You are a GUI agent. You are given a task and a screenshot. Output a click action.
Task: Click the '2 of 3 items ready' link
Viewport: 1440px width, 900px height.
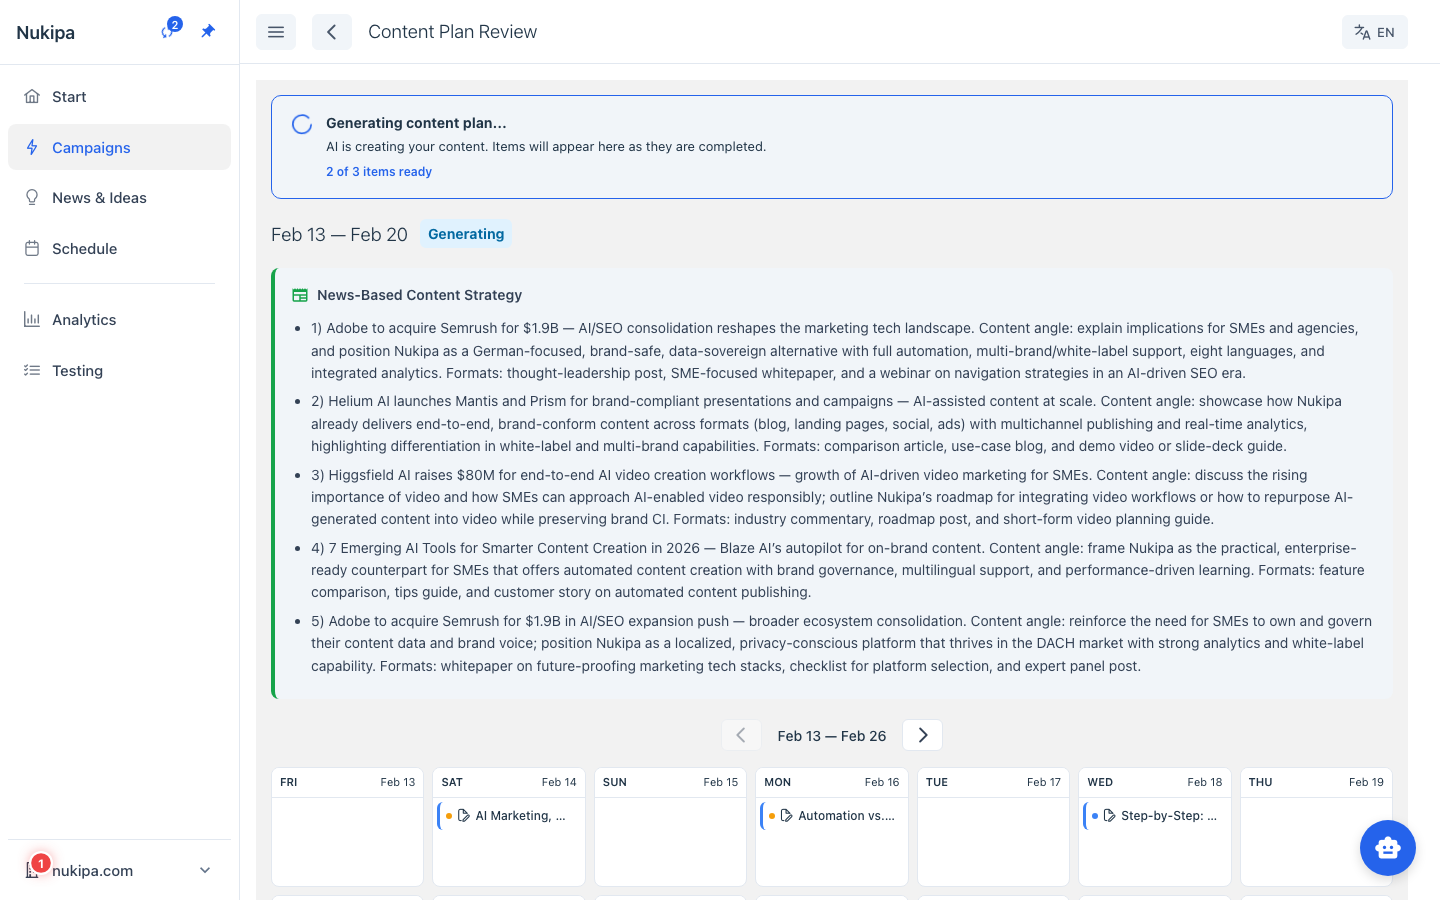379,172
